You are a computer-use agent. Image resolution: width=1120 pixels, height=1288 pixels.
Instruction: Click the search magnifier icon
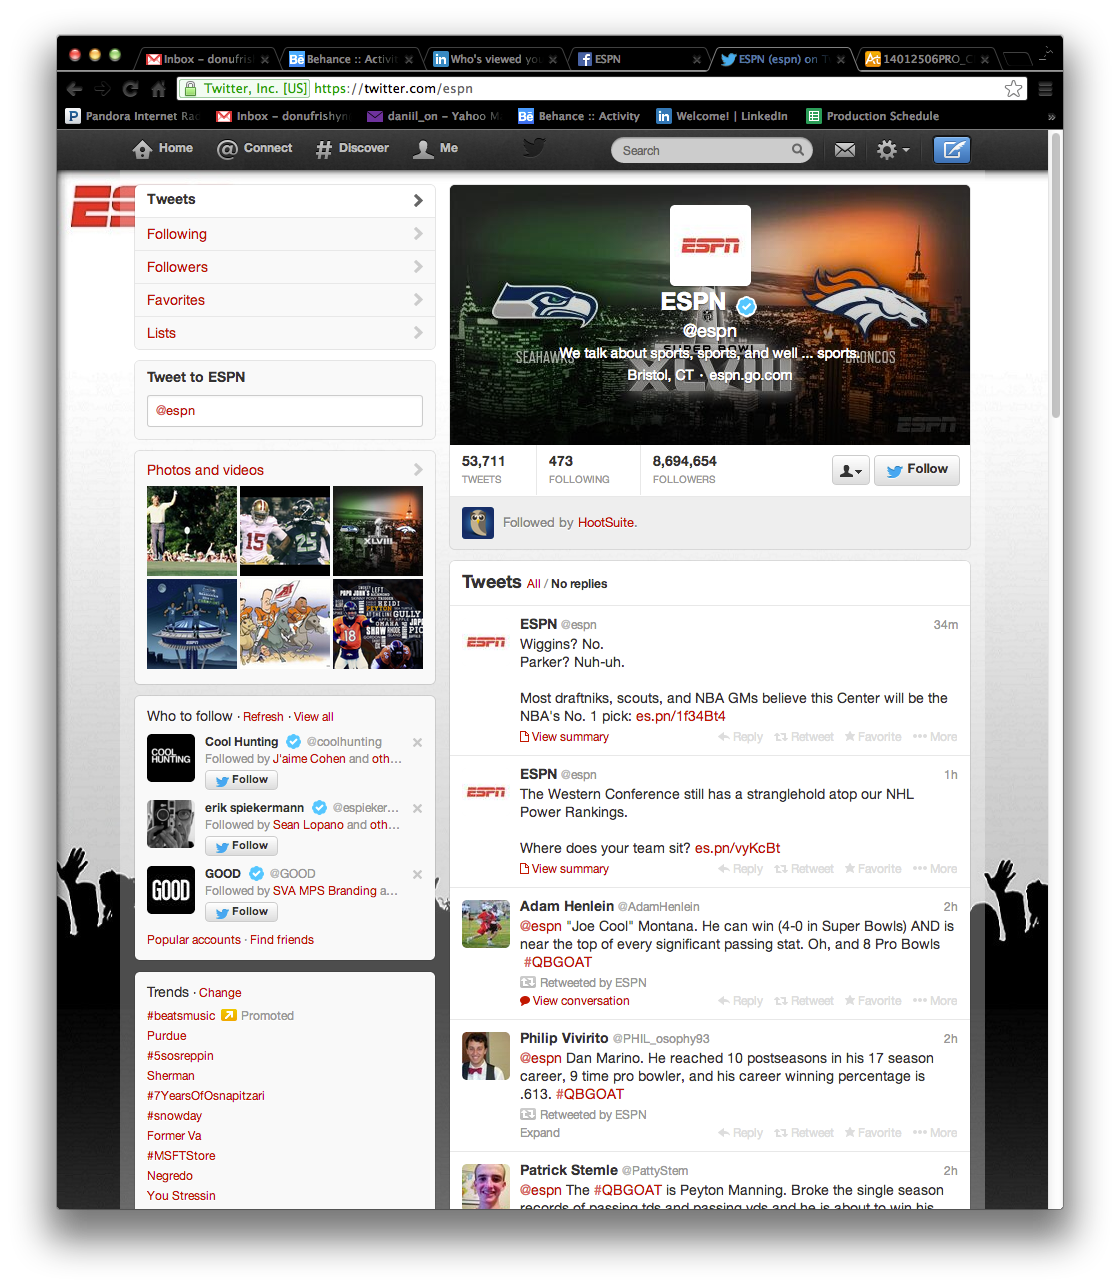pos(798,150)
